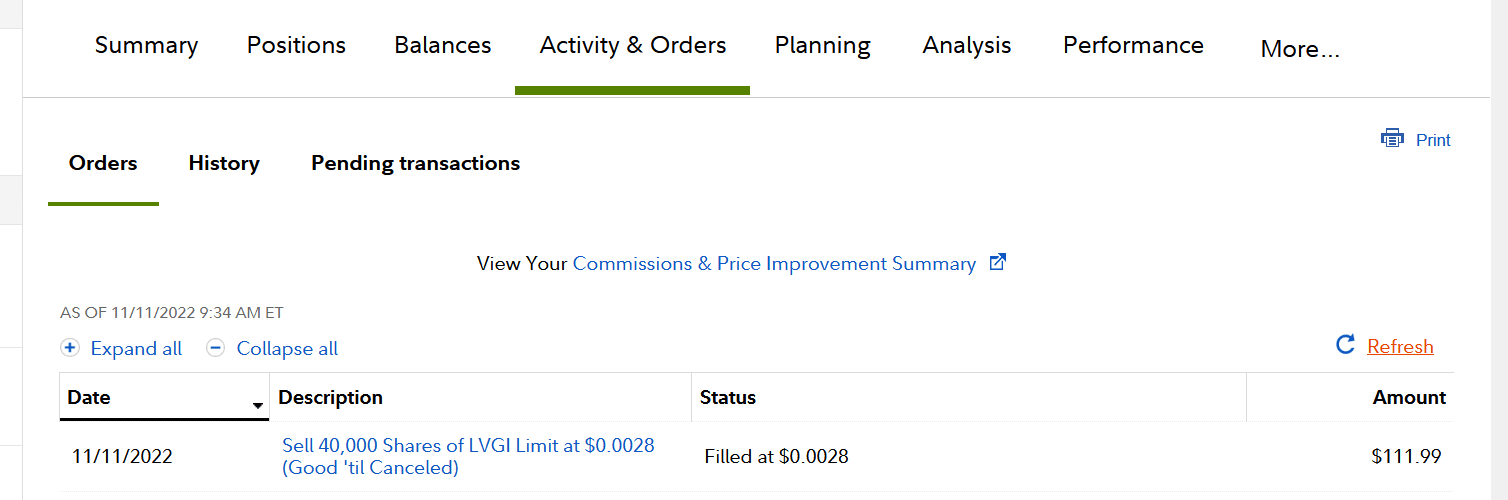
Task: Click the Refresh link
Action: click(1400, 347)
